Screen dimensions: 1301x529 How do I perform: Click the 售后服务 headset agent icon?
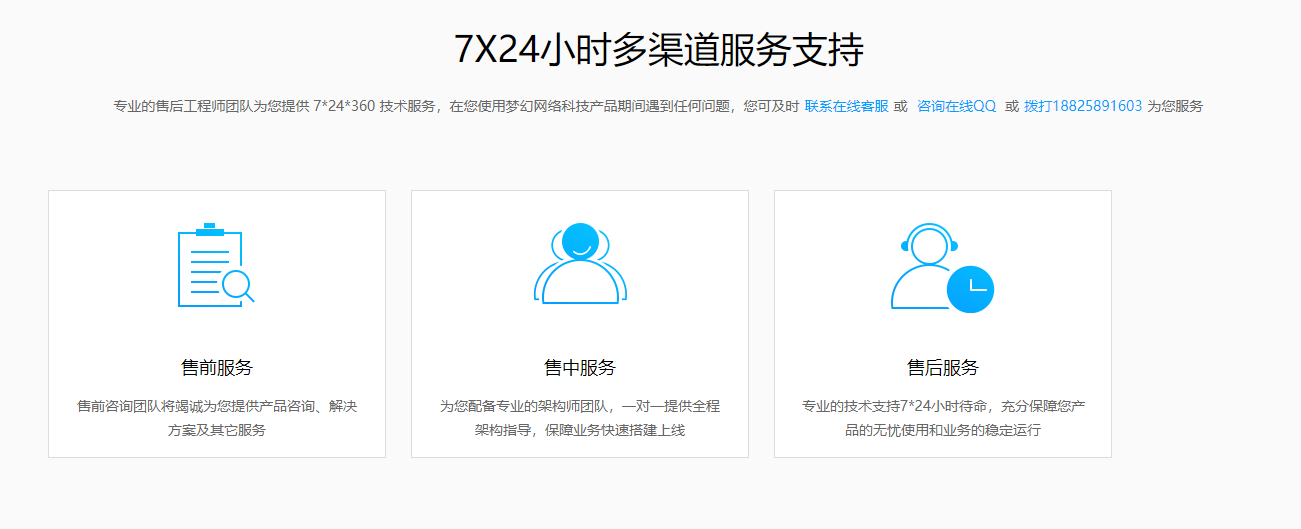pos(942,268)
